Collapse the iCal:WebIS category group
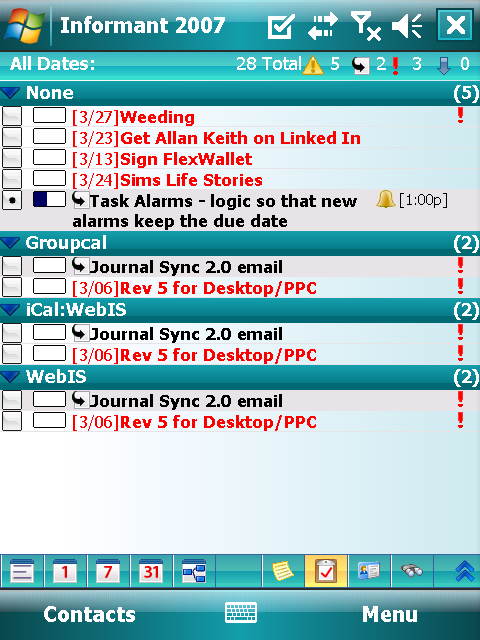 tap(10, 310)
